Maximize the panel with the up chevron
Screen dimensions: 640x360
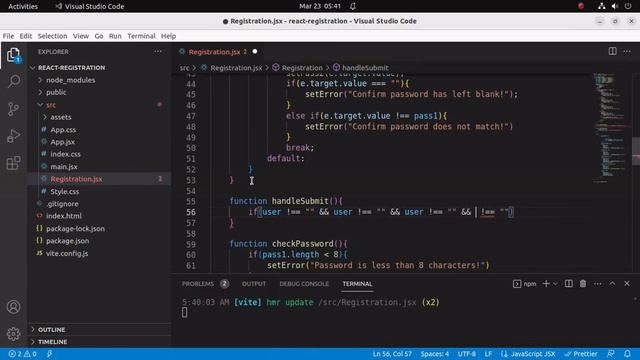612,283
